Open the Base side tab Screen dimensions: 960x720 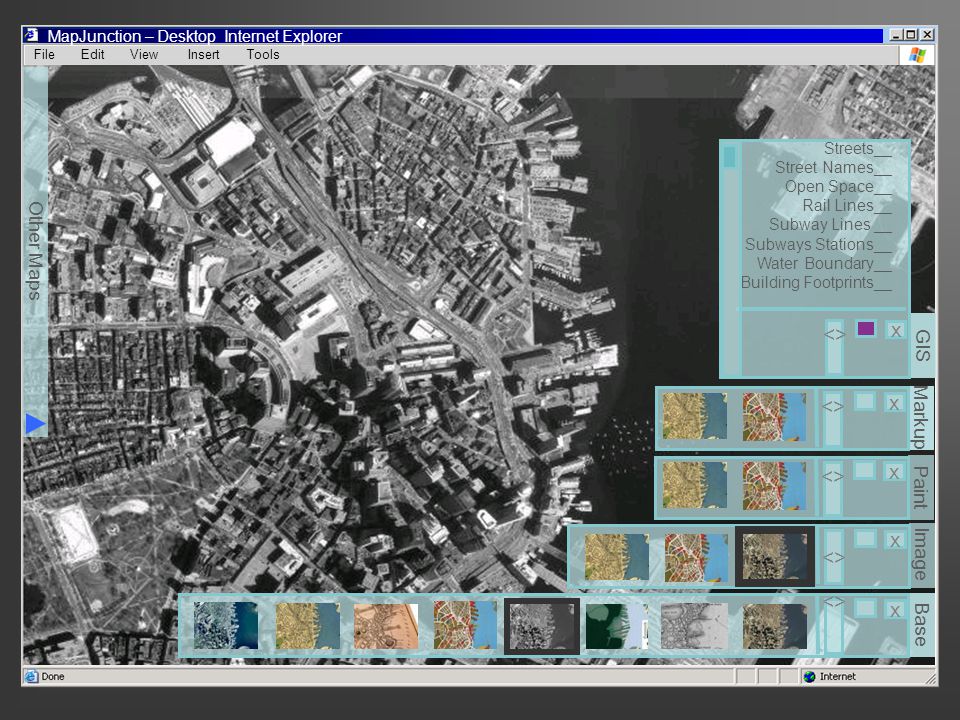pyautogui.click(x=922, y=624)
